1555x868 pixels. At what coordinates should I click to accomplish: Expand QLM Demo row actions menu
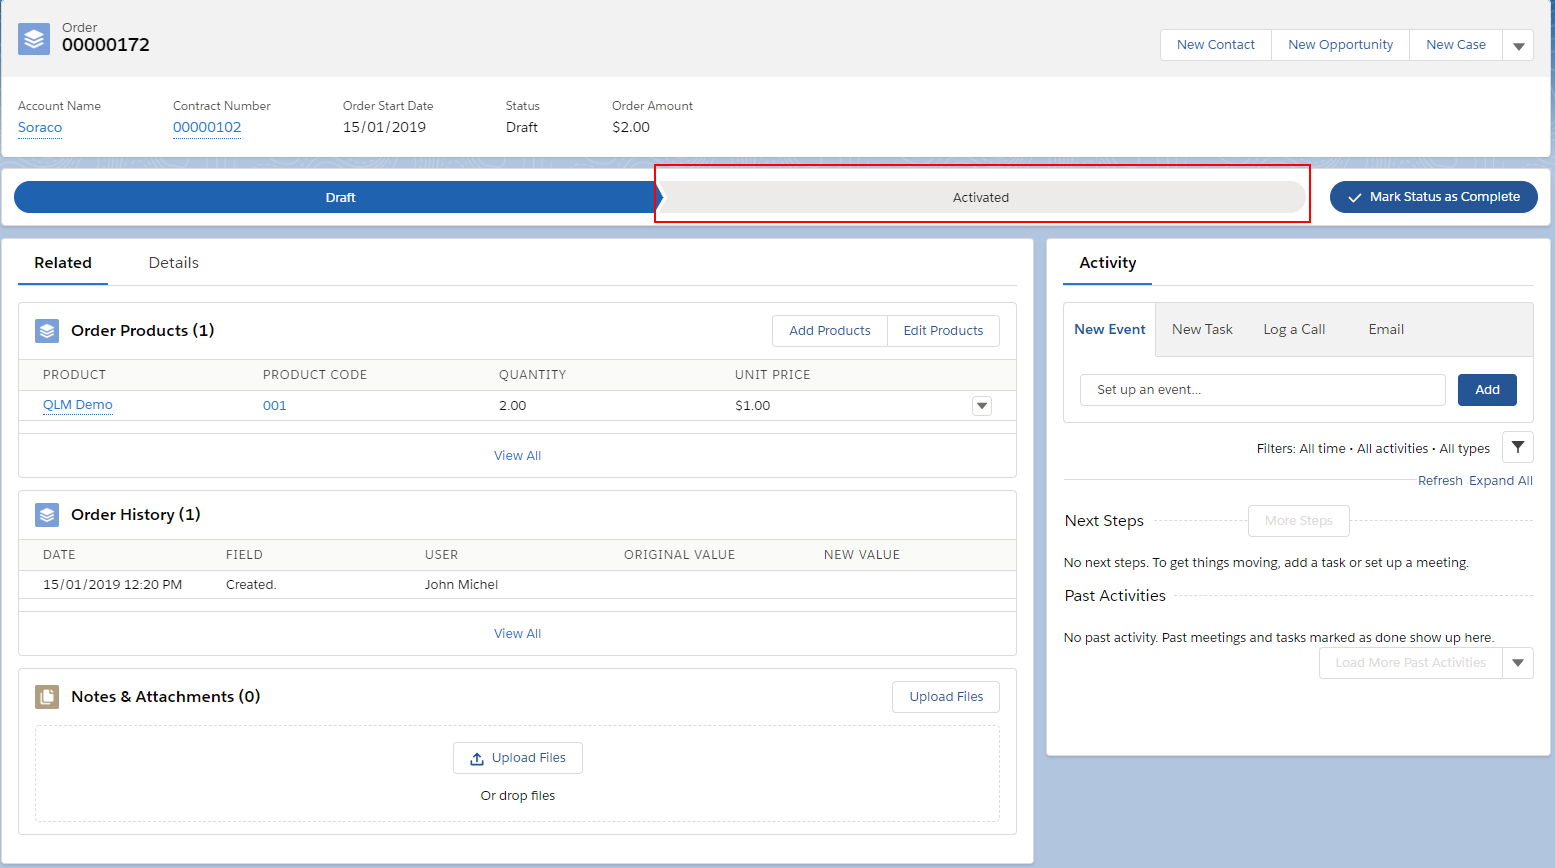982,405
